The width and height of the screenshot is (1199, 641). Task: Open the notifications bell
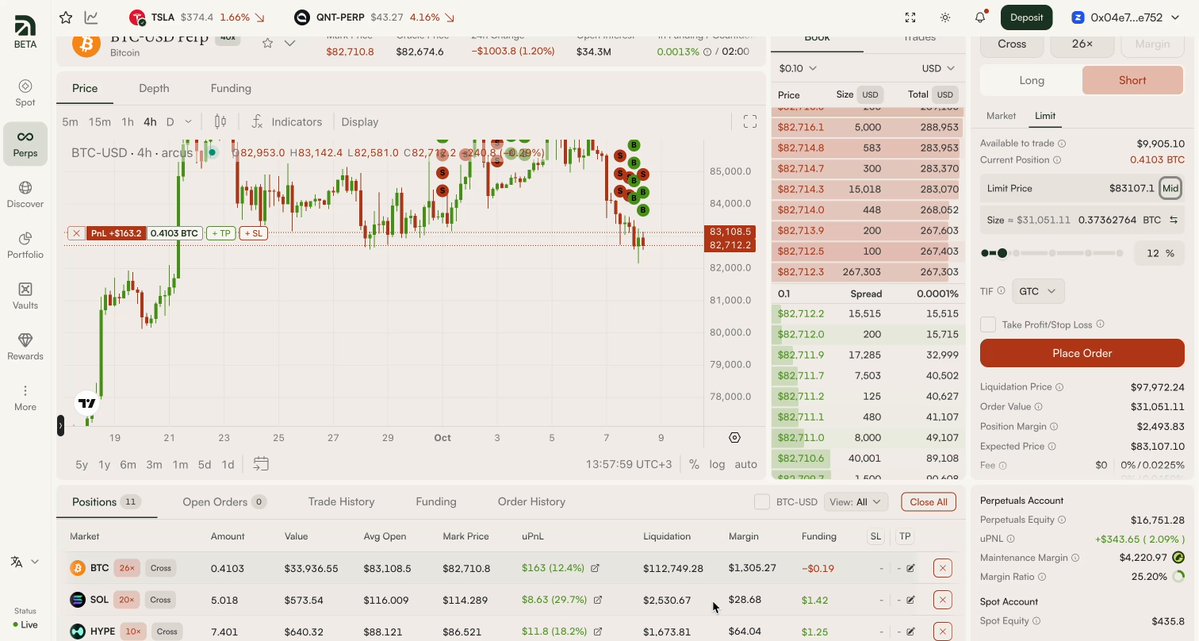(x=980, y=17)
